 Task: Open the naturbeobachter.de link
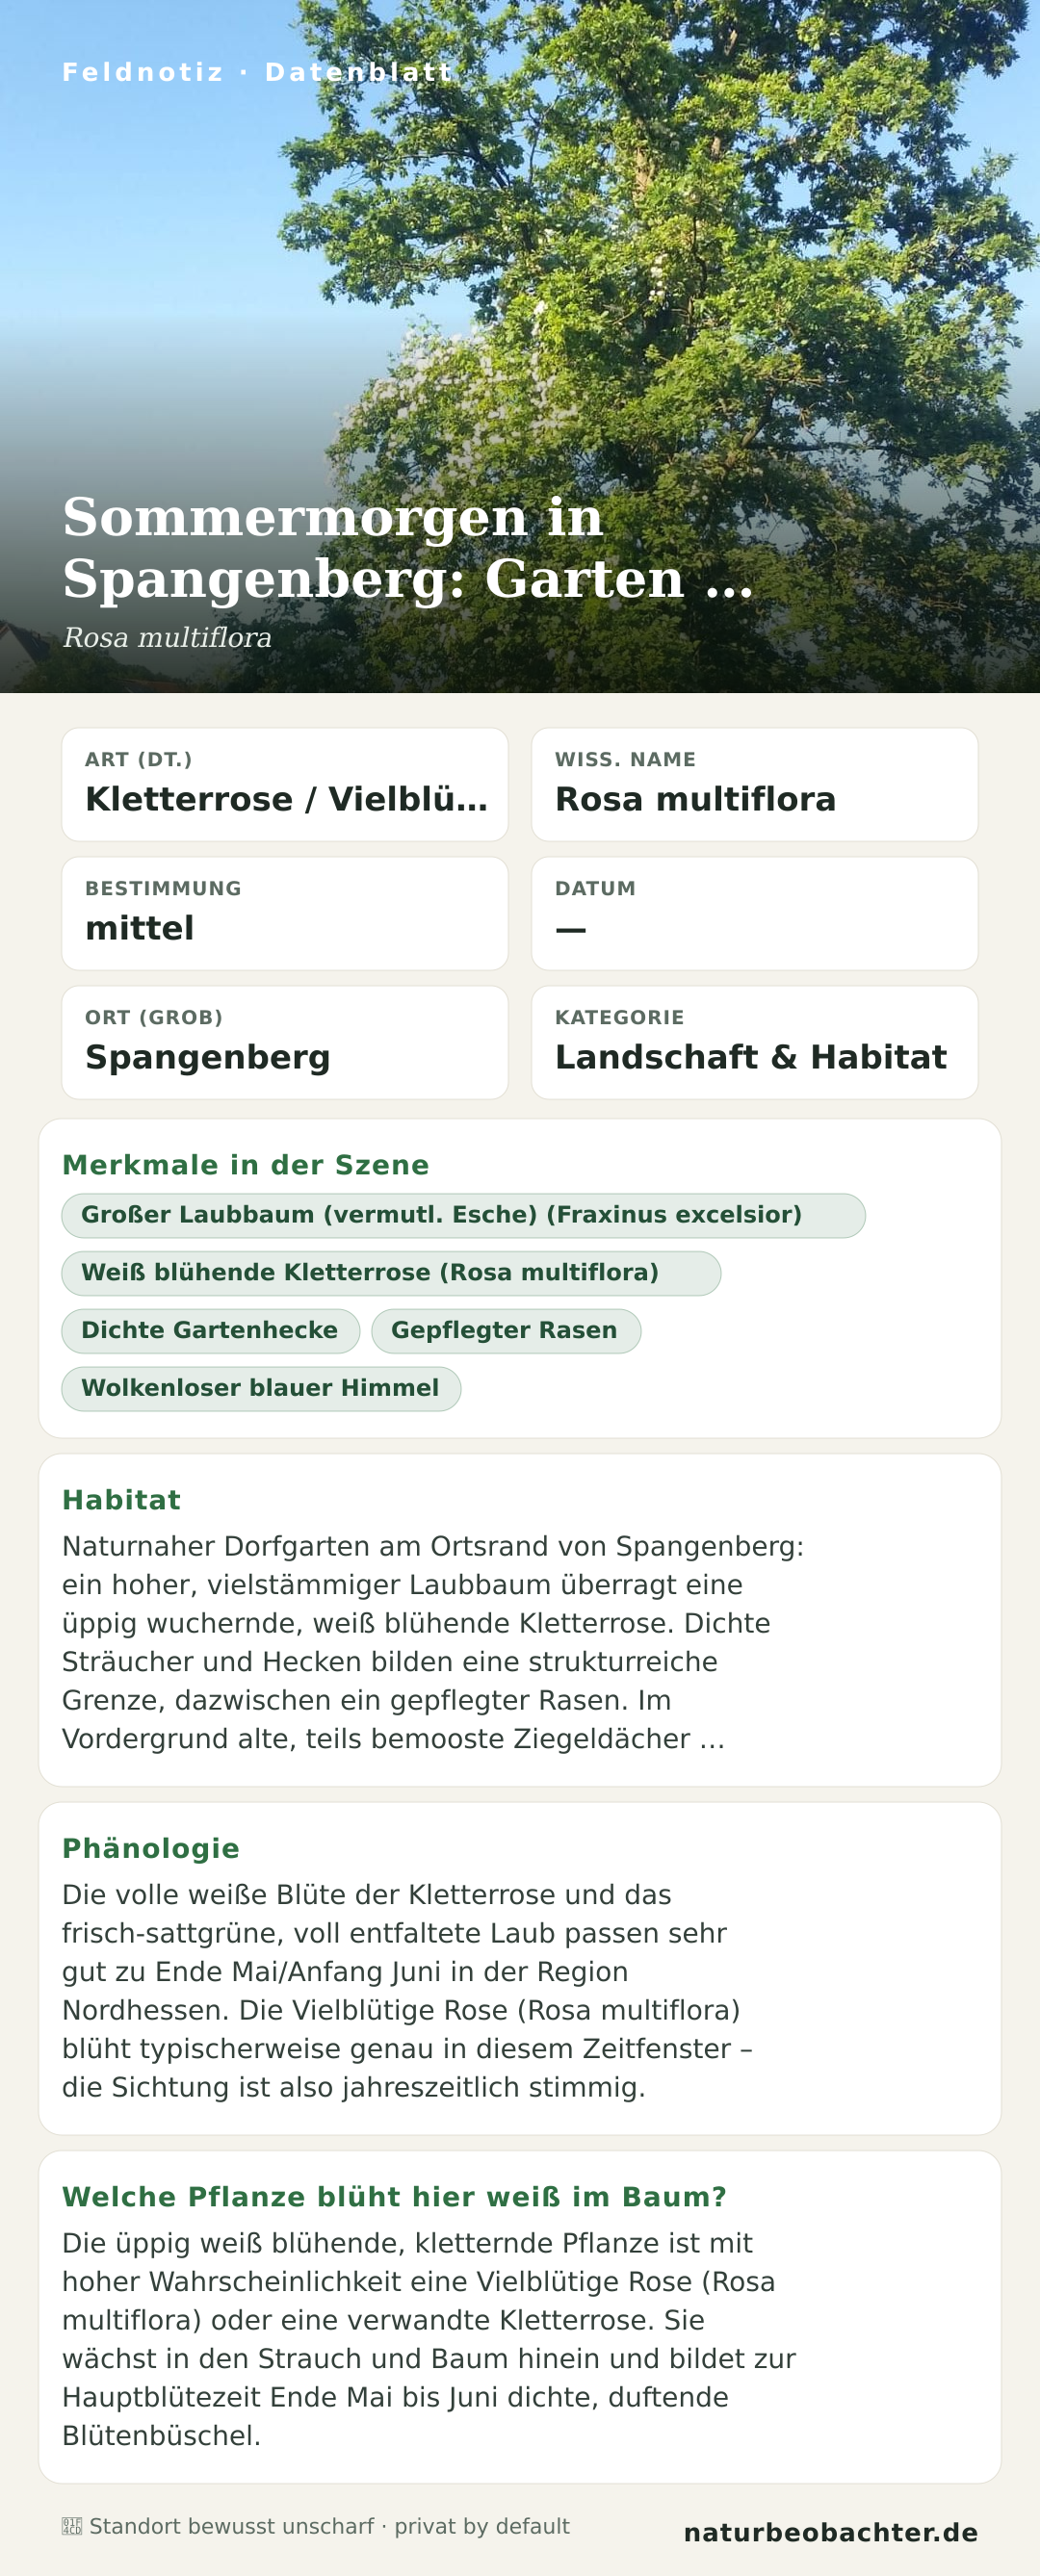click(830, 2533)
